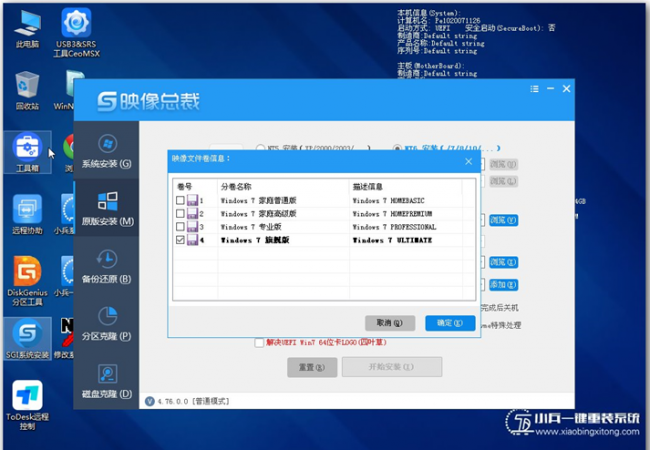Screen dimensions: 650x450
Task: Click the Windows 7 专业版 volume name
Action: click(251, 227)
